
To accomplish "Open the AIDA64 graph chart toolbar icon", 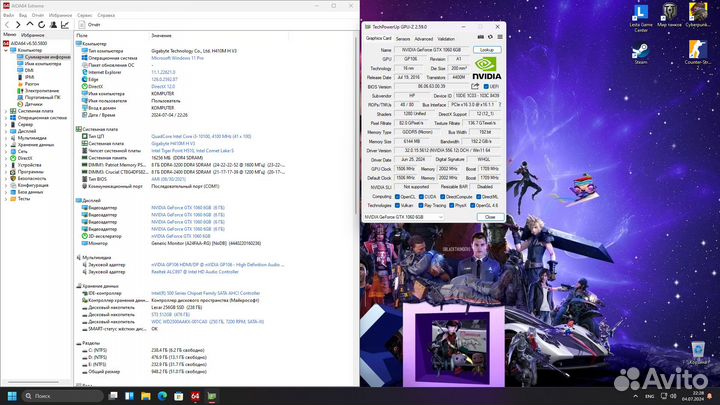I will [x=65, y=25].
